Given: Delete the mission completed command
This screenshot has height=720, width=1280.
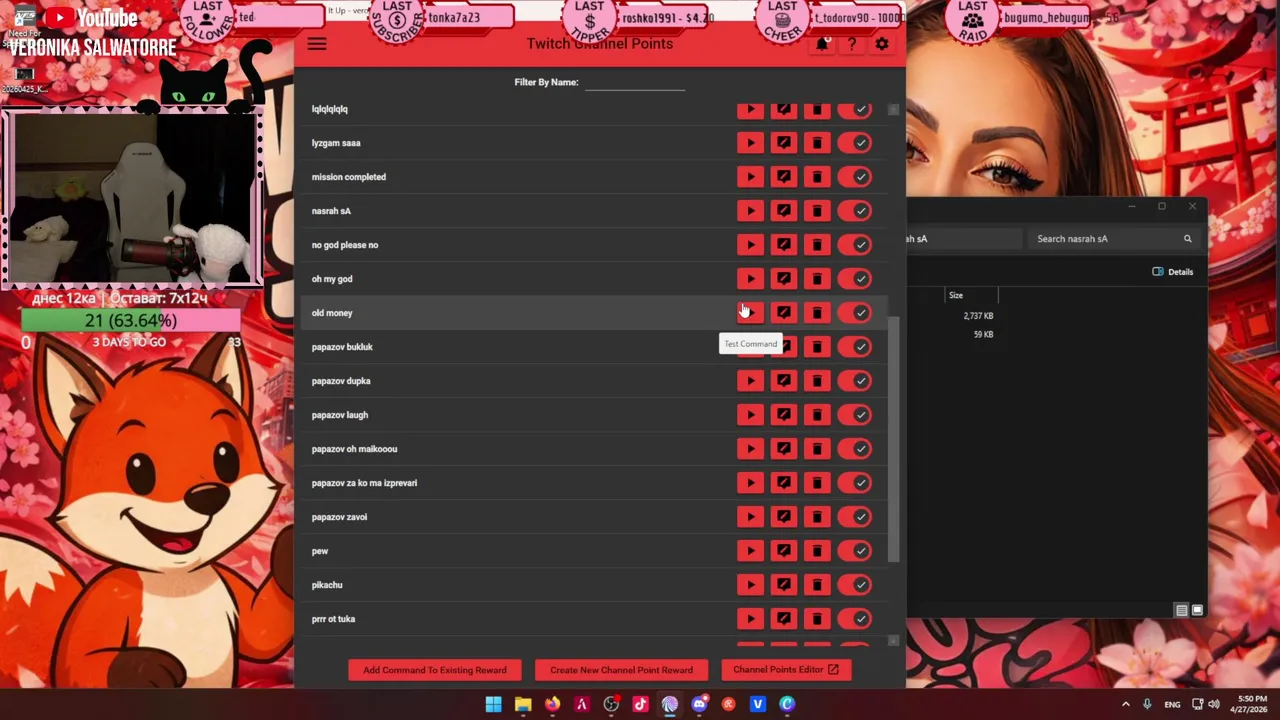Looking at the screenshot, I should (x=817, y=177).
